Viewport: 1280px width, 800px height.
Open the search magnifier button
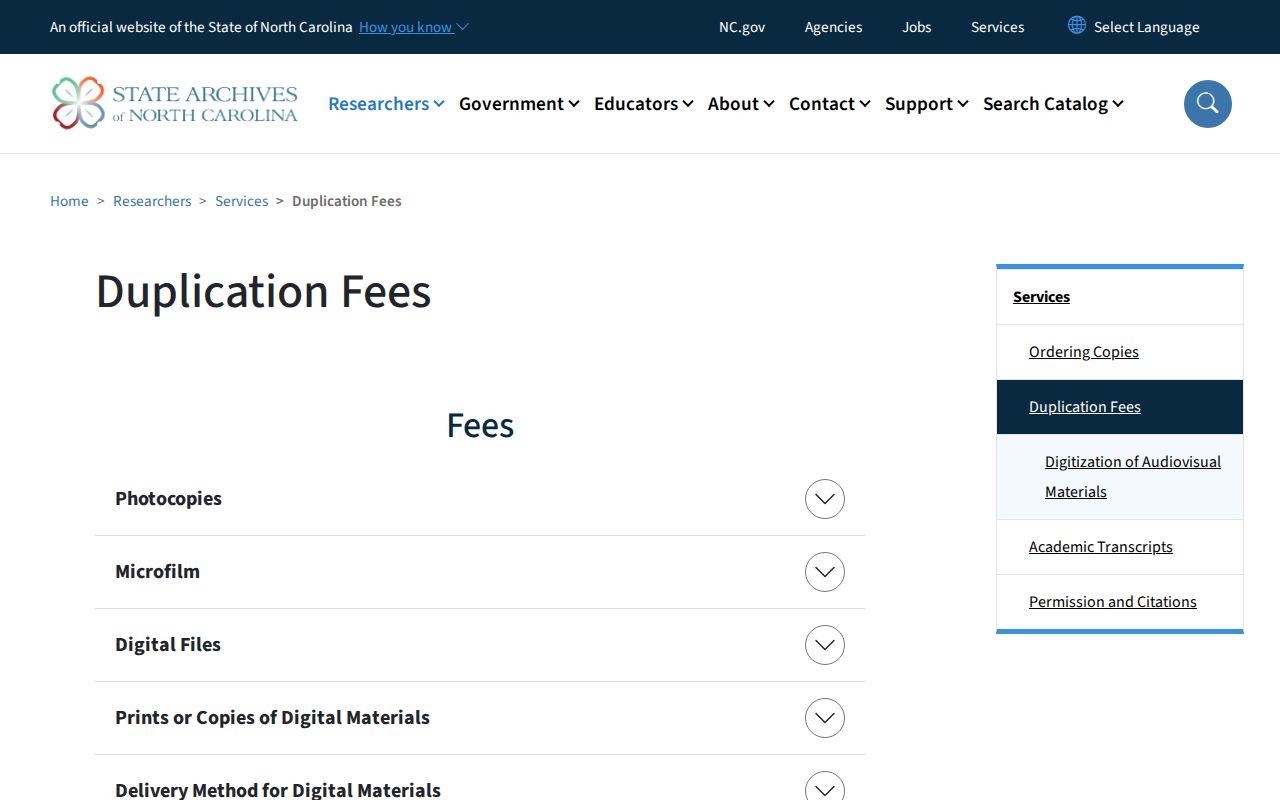click(1208, 104)
